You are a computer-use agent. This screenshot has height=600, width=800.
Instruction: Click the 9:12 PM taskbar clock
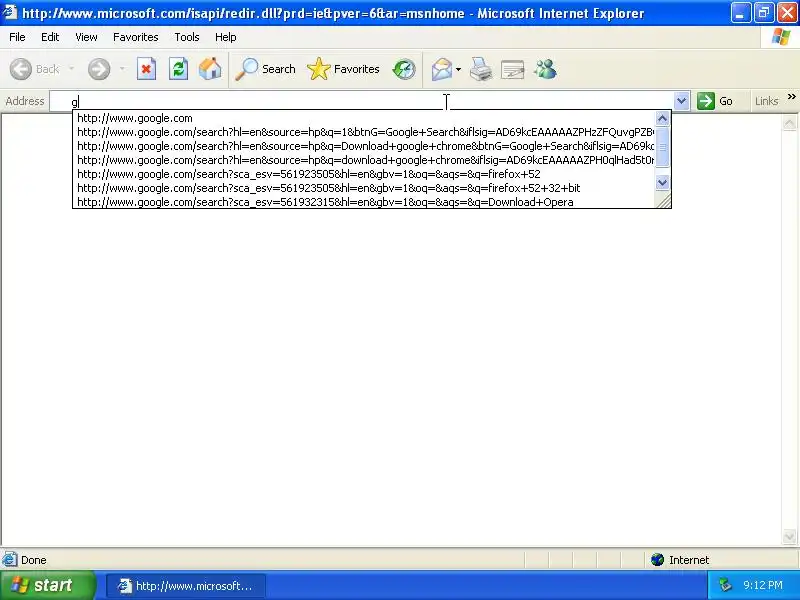pos(763,585)
